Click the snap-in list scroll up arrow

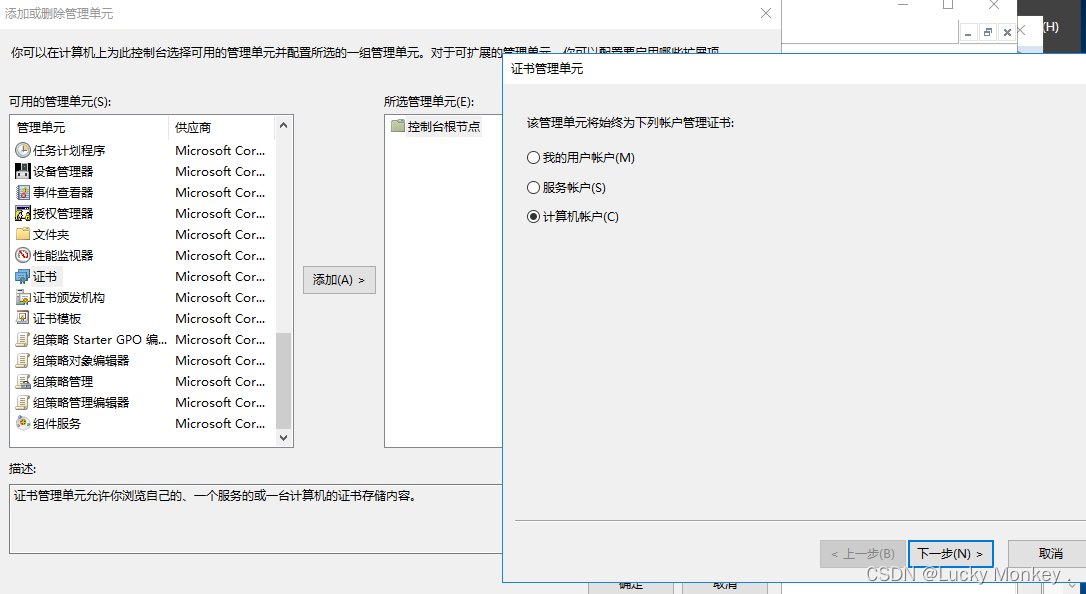(283, 125)
